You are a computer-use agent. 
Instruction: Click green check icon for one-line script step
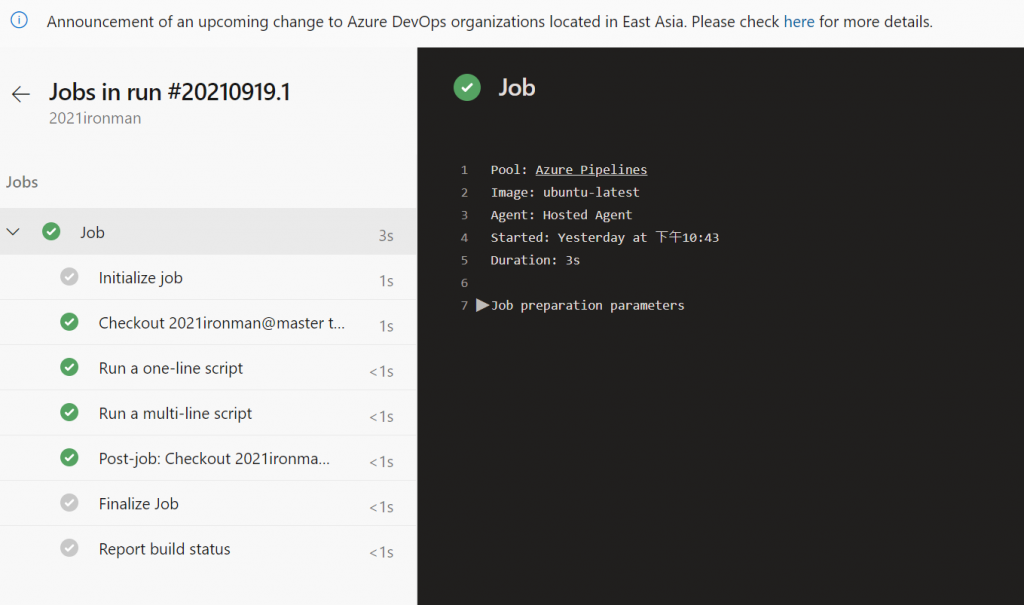coord(69,368)
